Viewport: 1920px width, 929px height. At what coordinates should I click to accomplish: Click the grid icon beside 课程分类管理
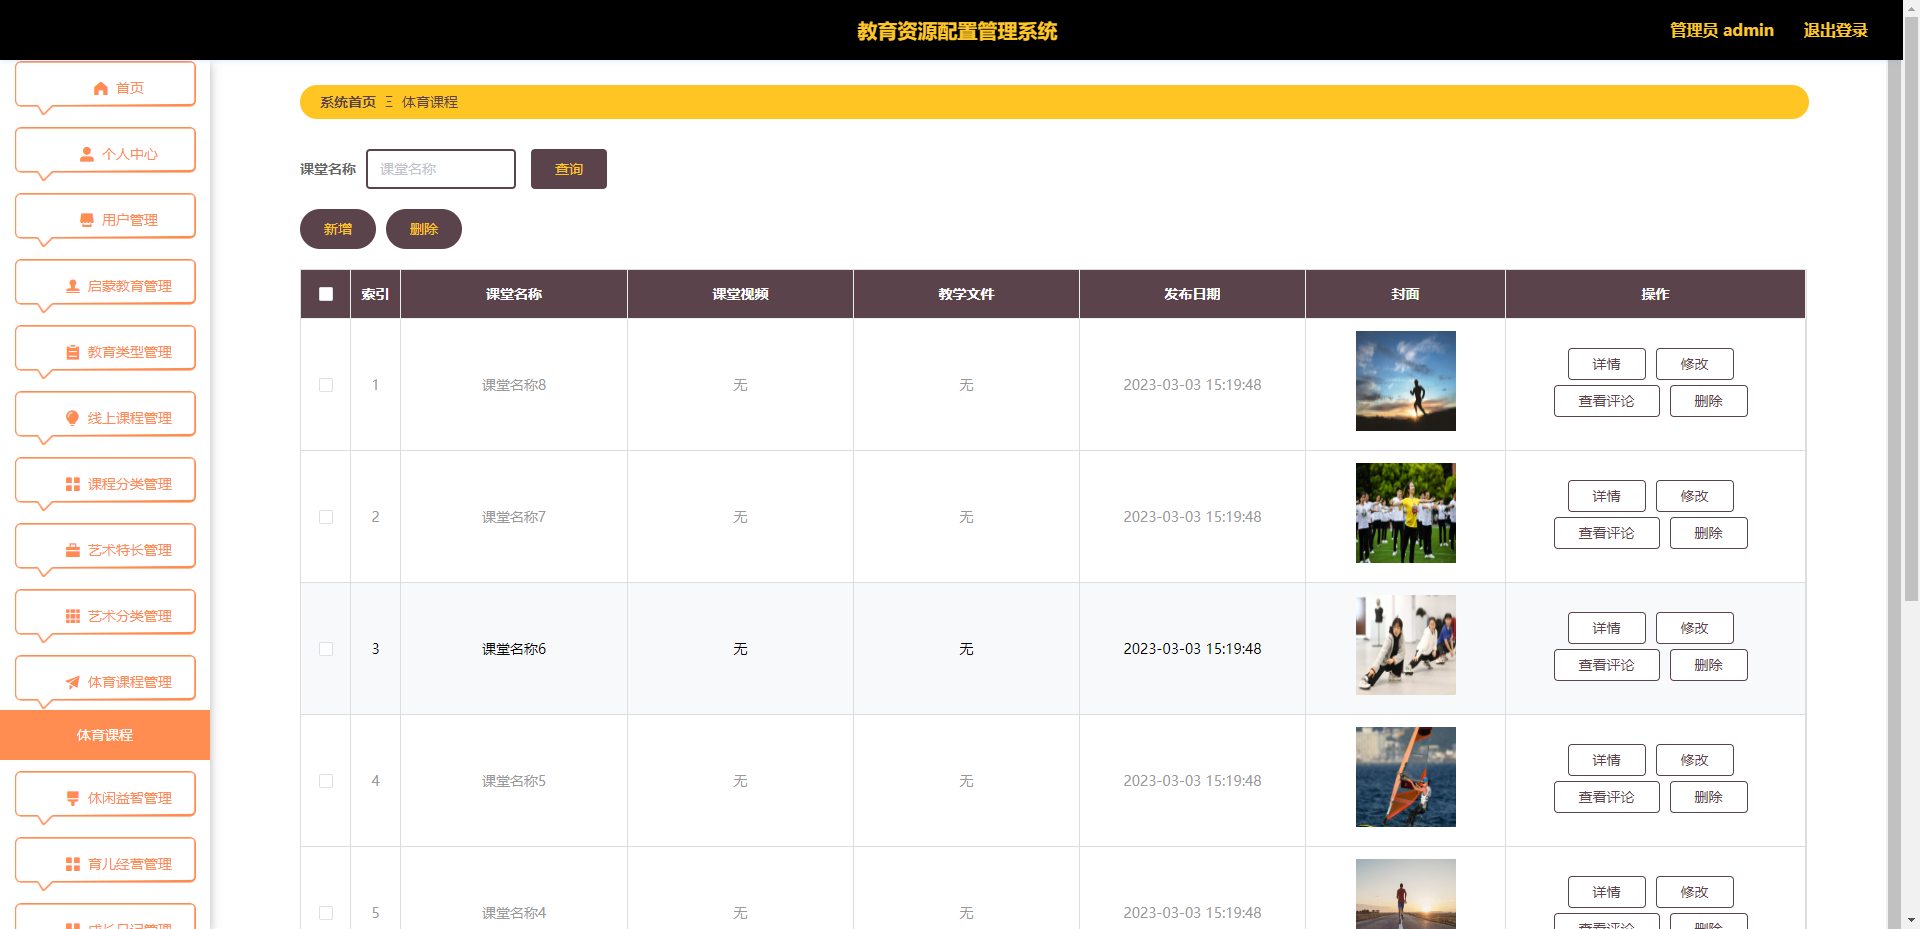point(73,485)
